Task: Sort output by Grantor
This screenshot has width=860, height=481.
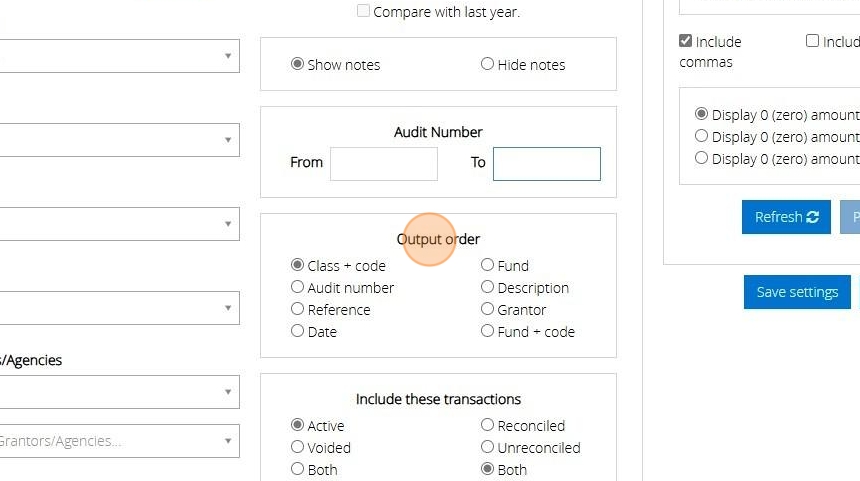Action: (488, 309)
